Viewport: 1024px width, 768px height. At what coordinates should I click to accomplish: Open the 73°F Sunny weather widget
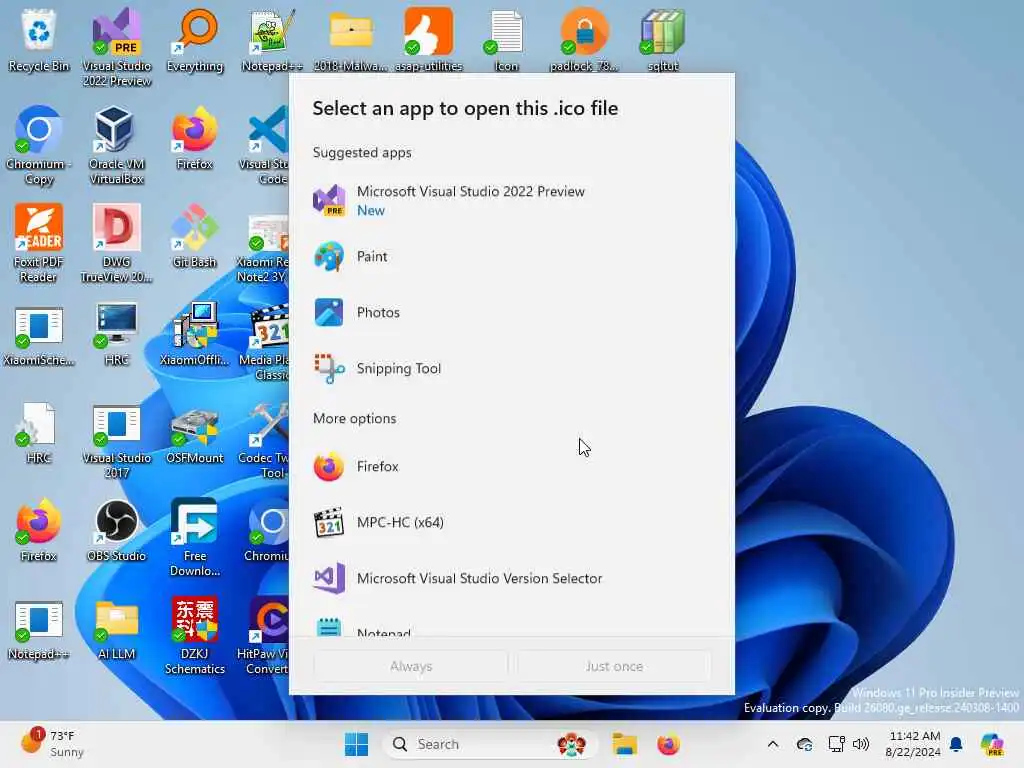coord(52,744)
